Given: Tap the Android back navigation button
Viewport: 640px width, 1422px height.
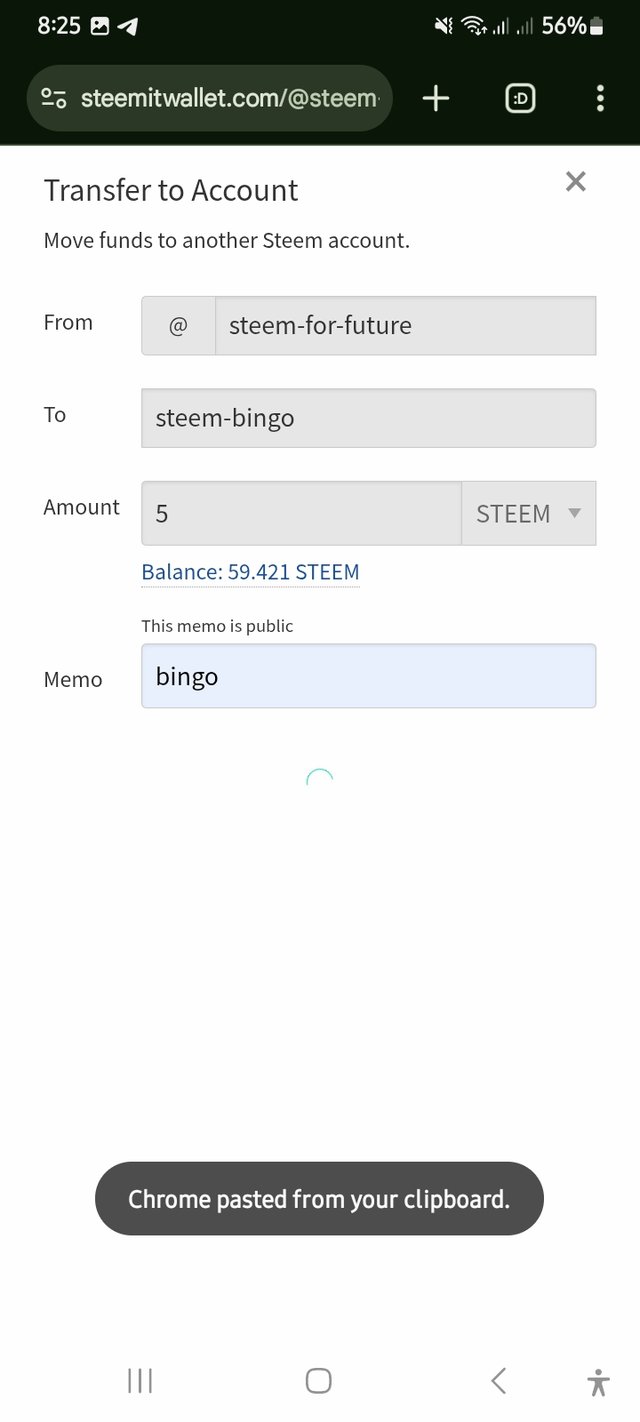Looking at the screenshot, I should pyautogui.click(x=498, y=1381).
